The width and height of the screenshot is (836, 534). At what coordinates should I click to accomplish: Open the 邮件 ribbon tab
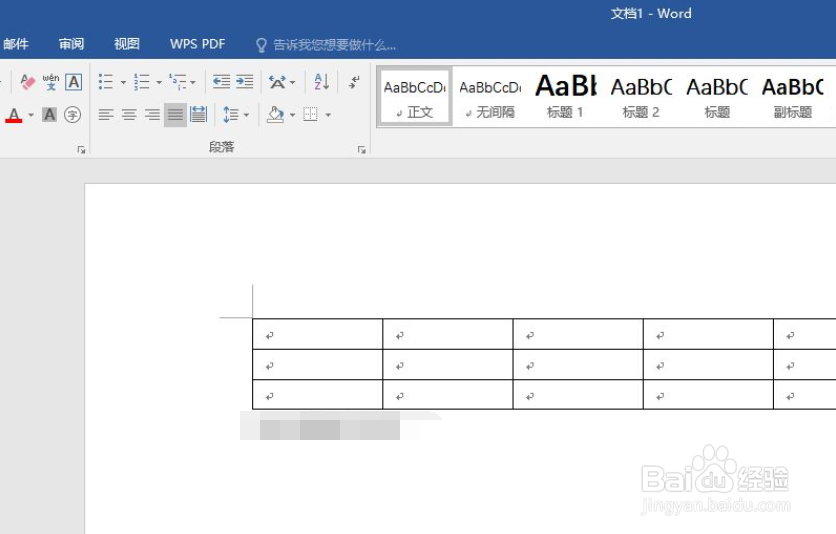(x=16, y=44)
